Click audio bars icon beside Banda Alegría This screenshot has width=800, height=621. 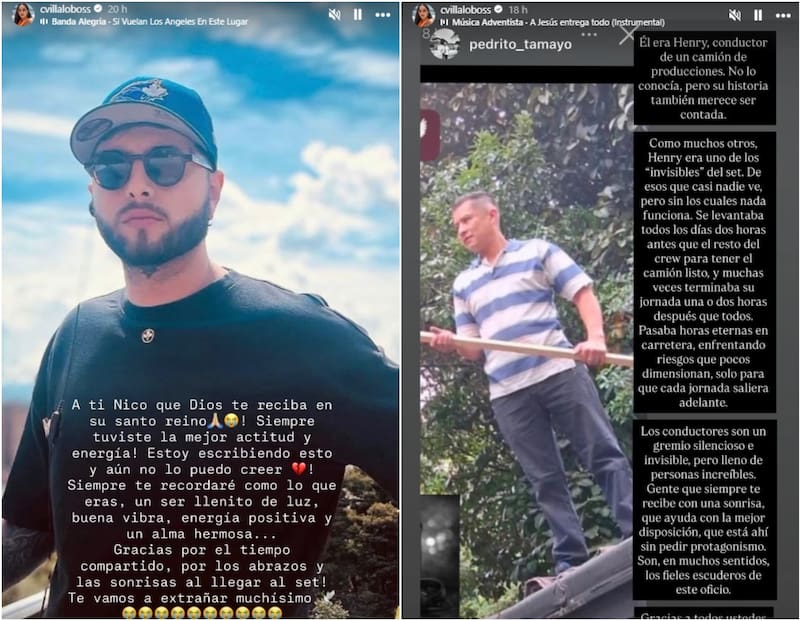click(x=44, y=21)
